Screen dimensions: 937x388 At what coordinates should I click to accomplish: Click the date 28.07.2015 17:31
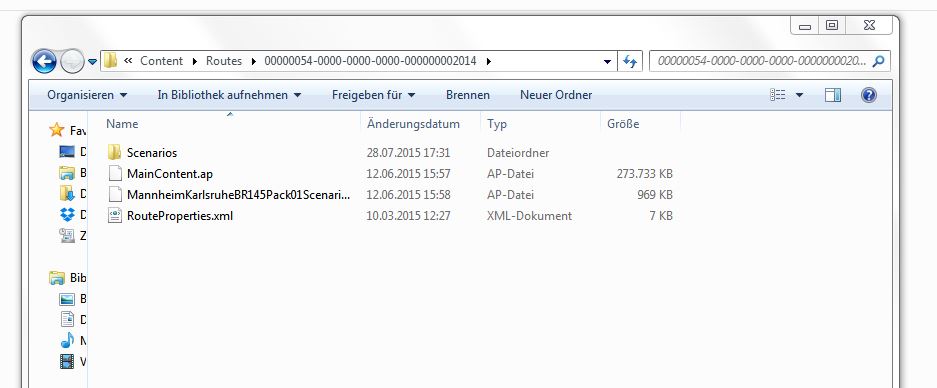coord(408,153)
